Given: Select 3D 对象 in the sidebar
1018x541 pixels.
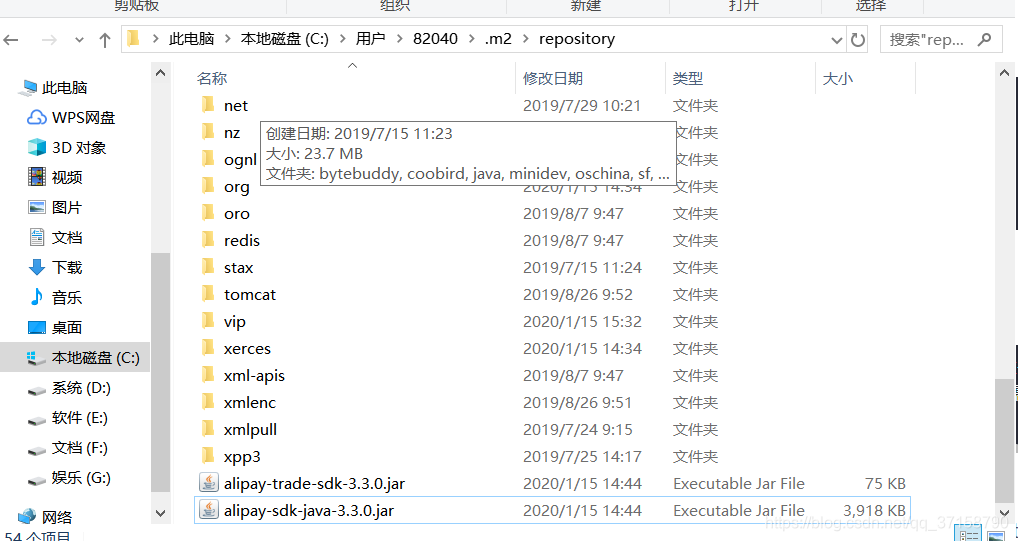Looking at the screenshot, I should coord(67,147).
